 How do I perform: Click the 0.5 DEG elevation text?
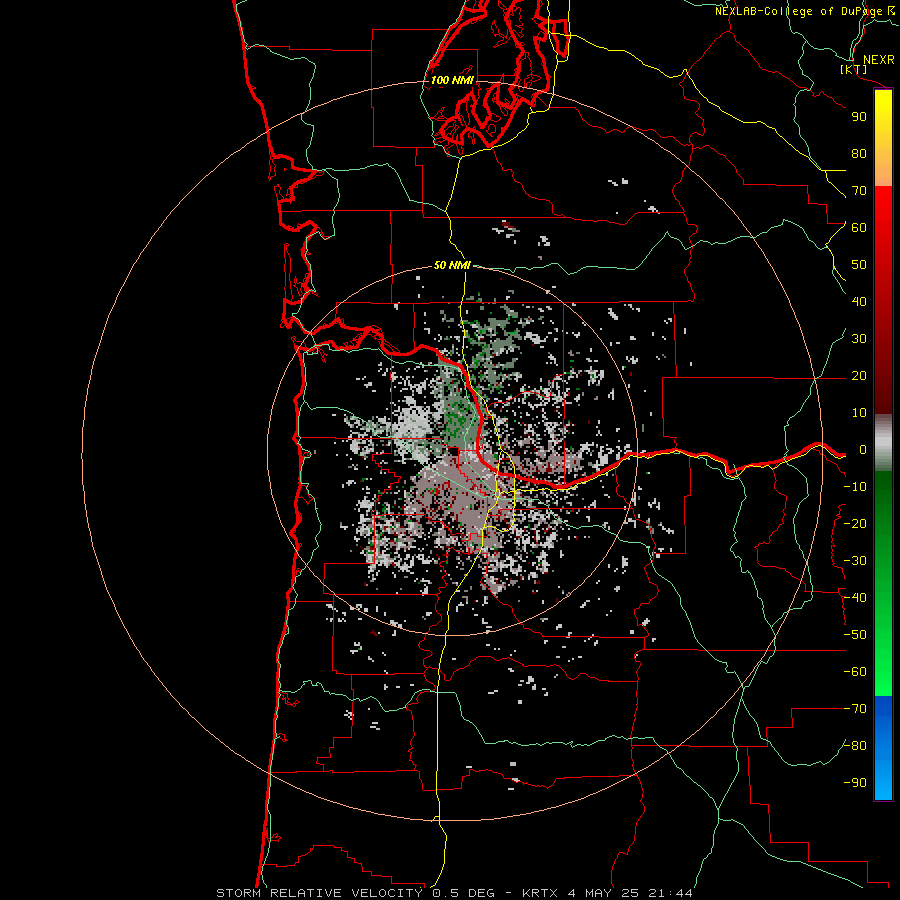point(463,893)
